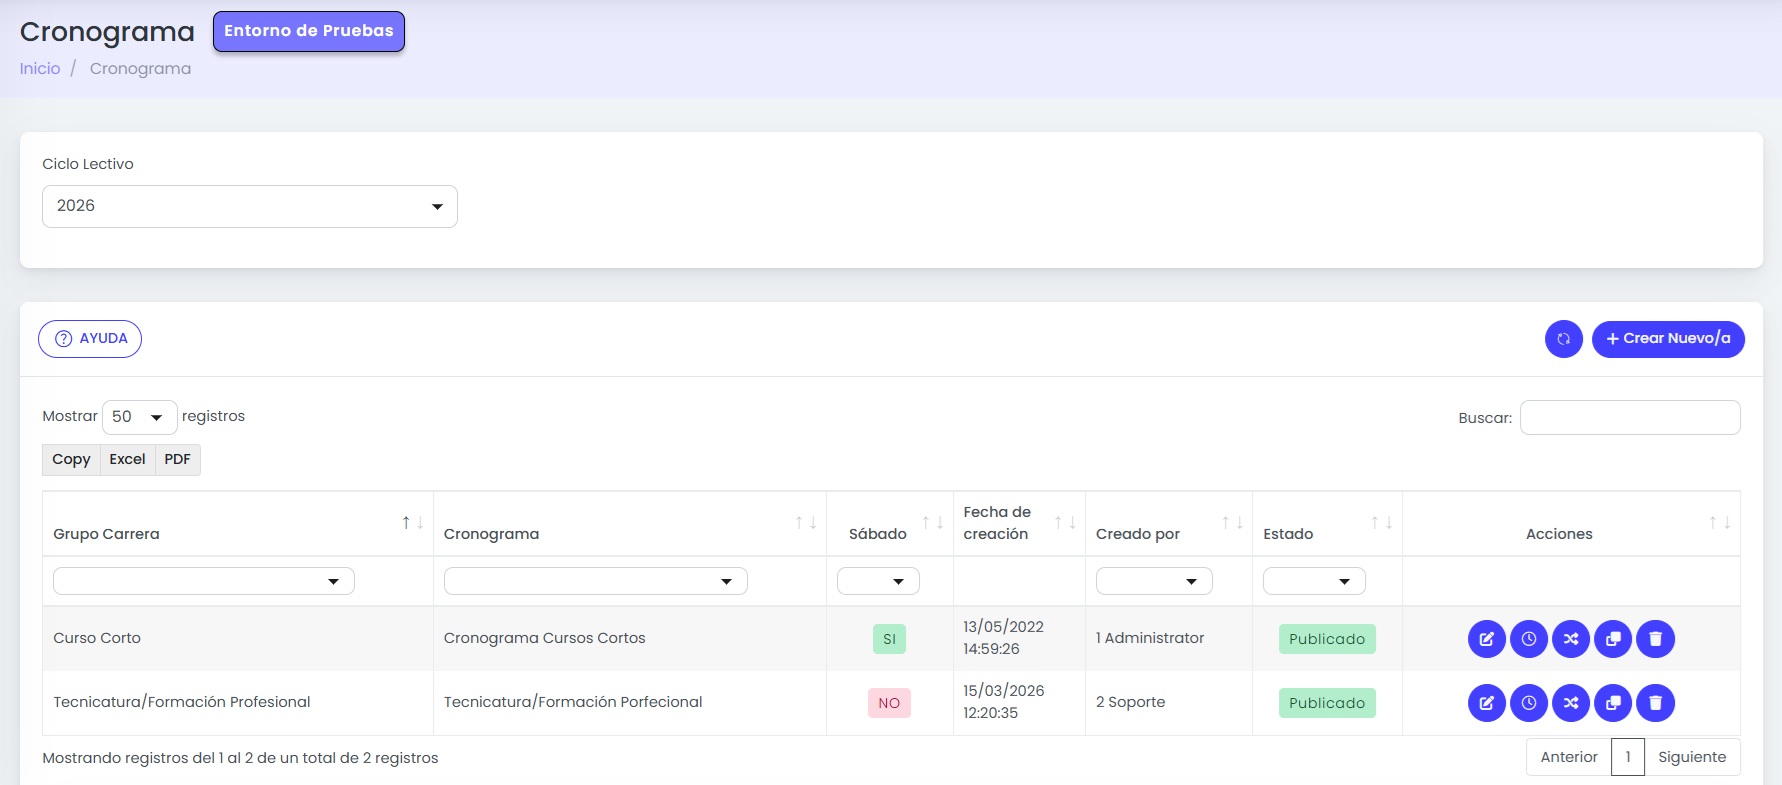Open Grupo Carrera filter dropdown

click(x=204, y=581)
